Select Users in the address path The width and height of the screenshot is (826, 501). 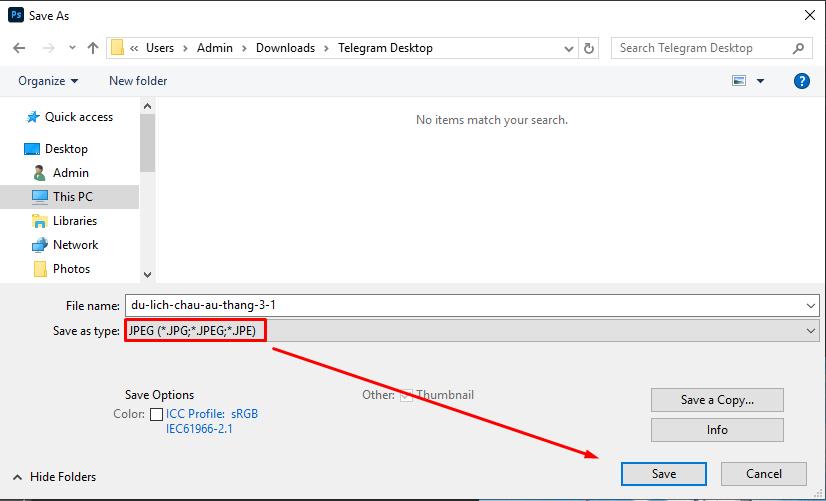point(160,48)
